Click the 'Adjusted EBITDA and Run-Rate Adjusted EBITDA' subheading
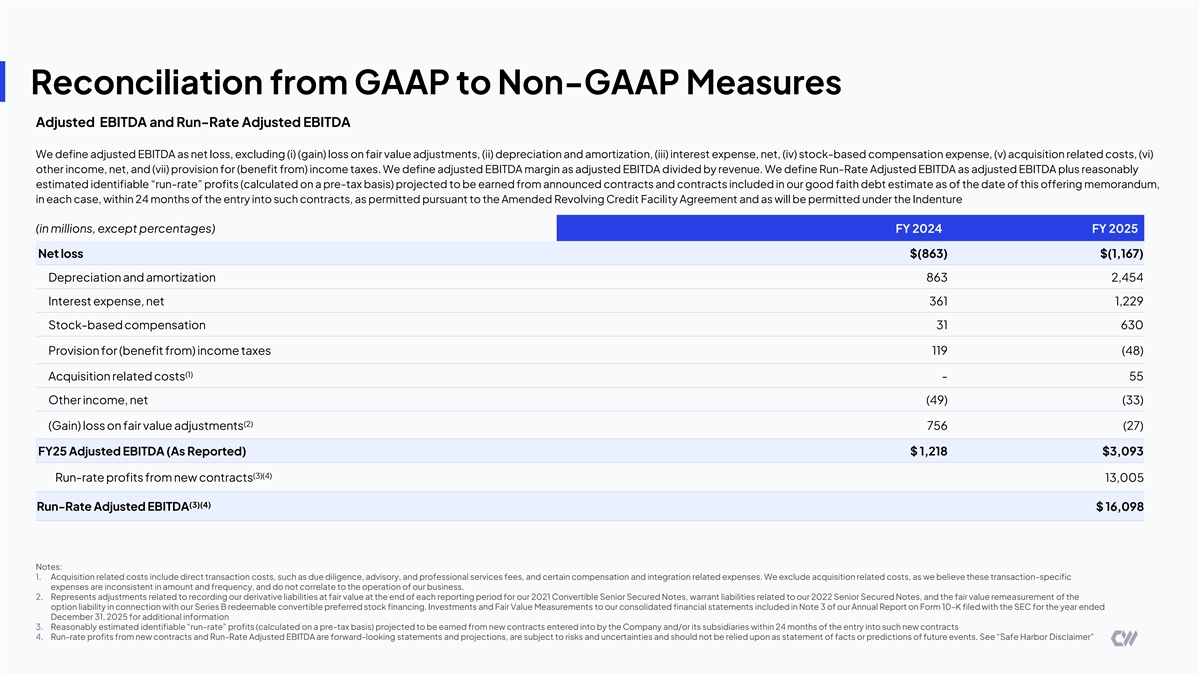The image size is (1200, 675). coord(191,125)
